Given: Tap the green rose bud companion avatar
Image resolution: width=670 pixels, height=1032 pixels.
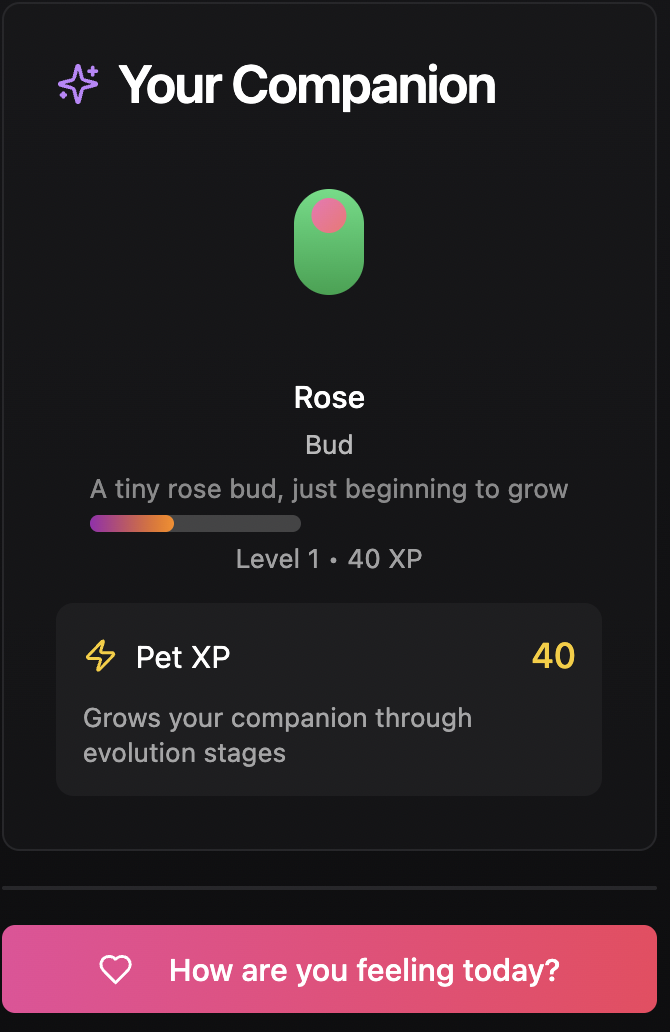Looking at the screenshot, I should [x=328, y=242].
